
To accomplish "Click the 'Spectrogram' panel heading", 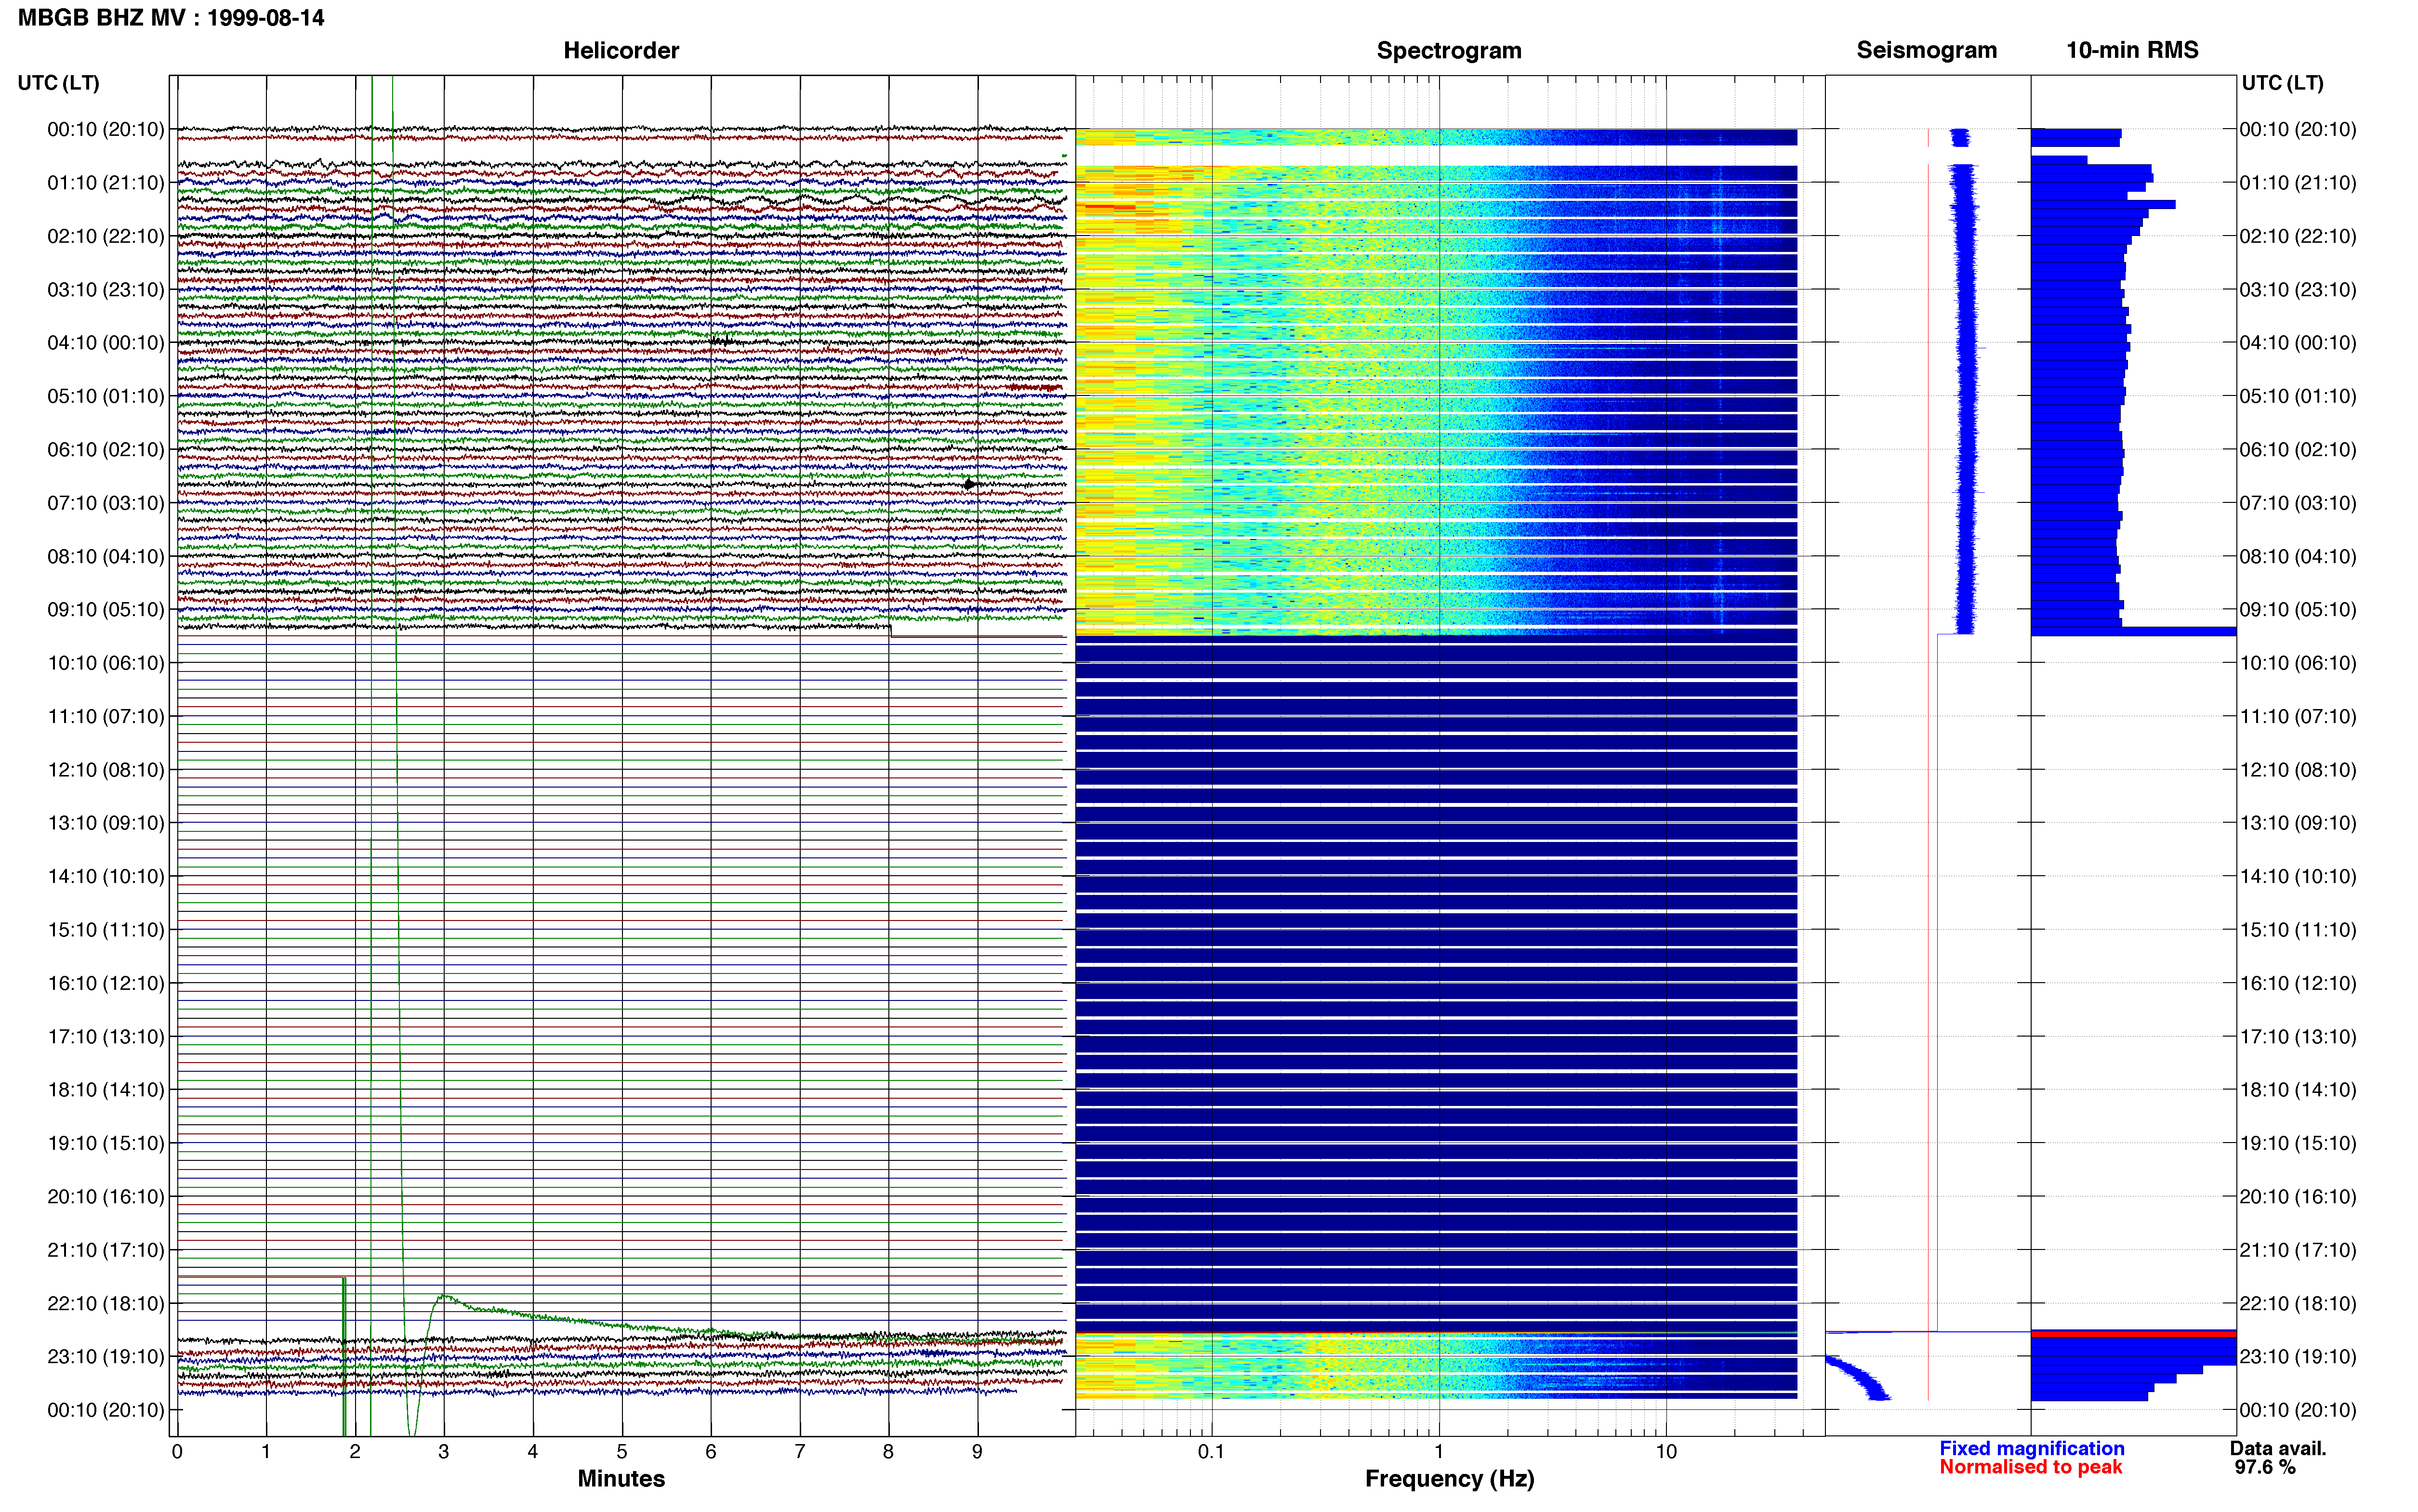I will pos(1449,50).
